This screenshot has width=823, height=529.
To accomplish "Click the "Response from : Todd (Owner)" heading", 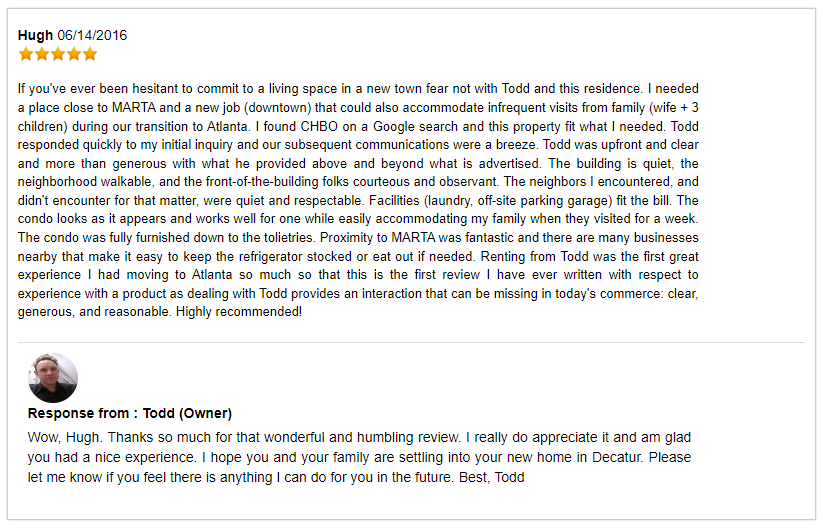I will [x=130, y=413].
